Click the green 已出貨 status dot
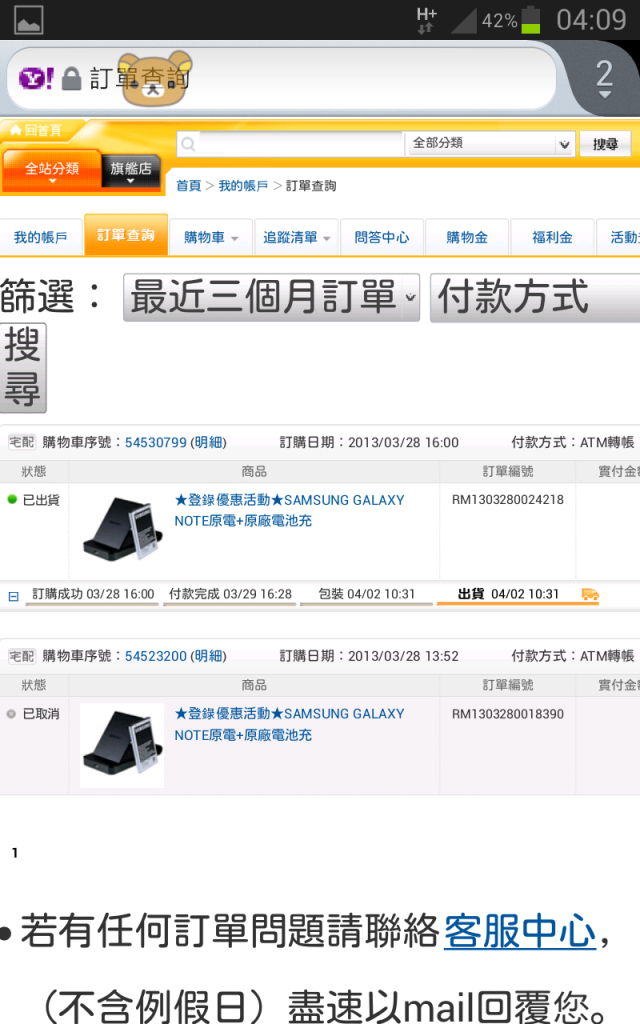 pyautogui.click(x=12, y=500)
